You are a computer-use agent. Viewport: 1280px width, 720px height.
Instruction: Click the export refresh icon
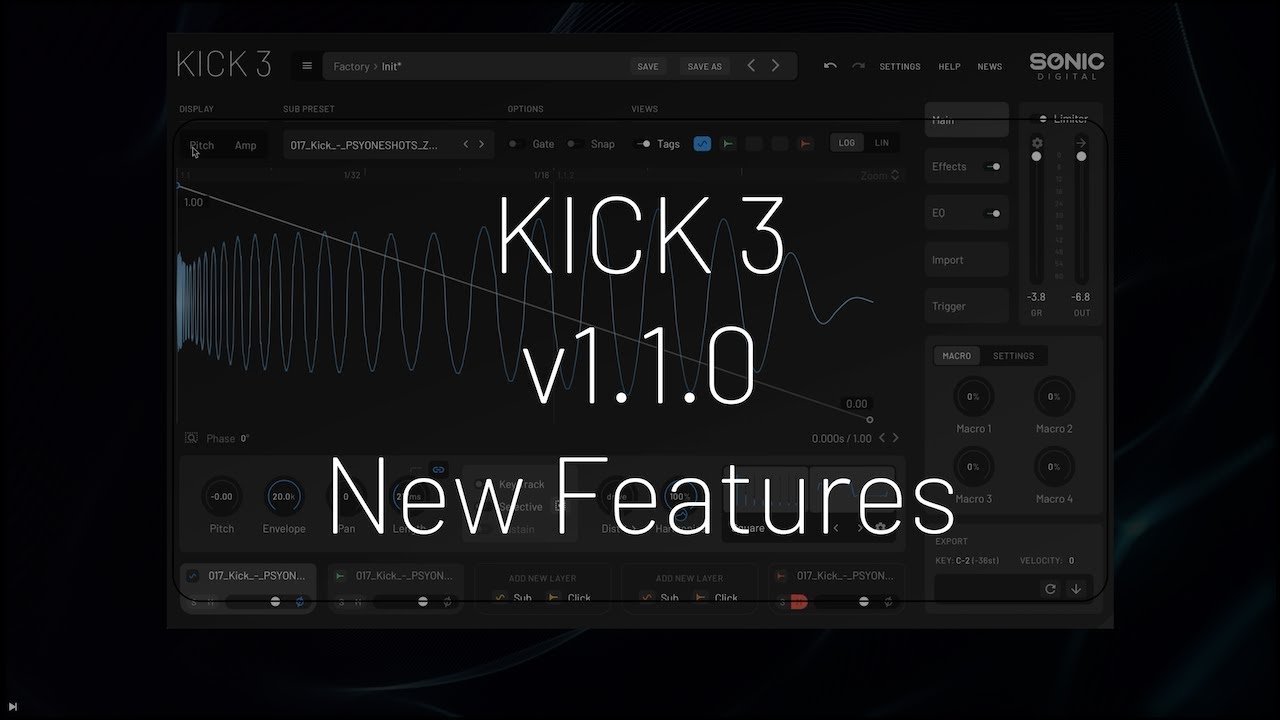1050,589
